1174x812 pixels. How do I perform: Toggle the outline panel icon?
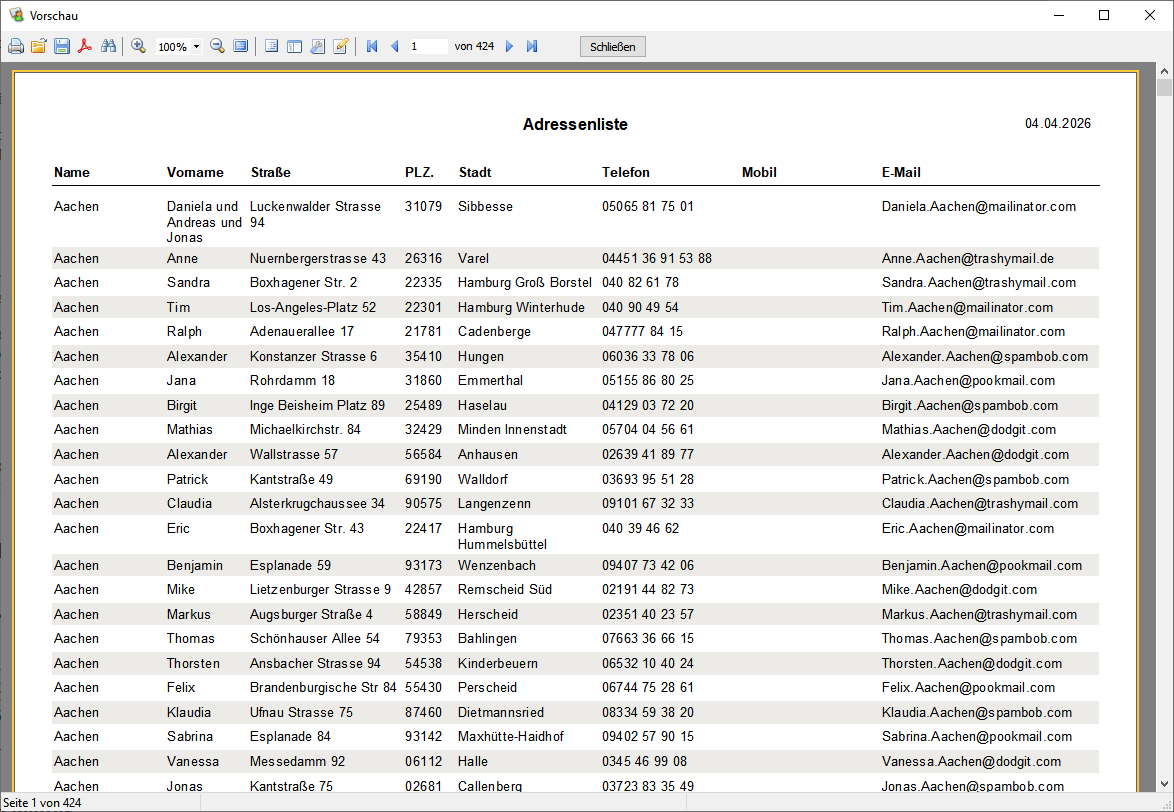271,47
